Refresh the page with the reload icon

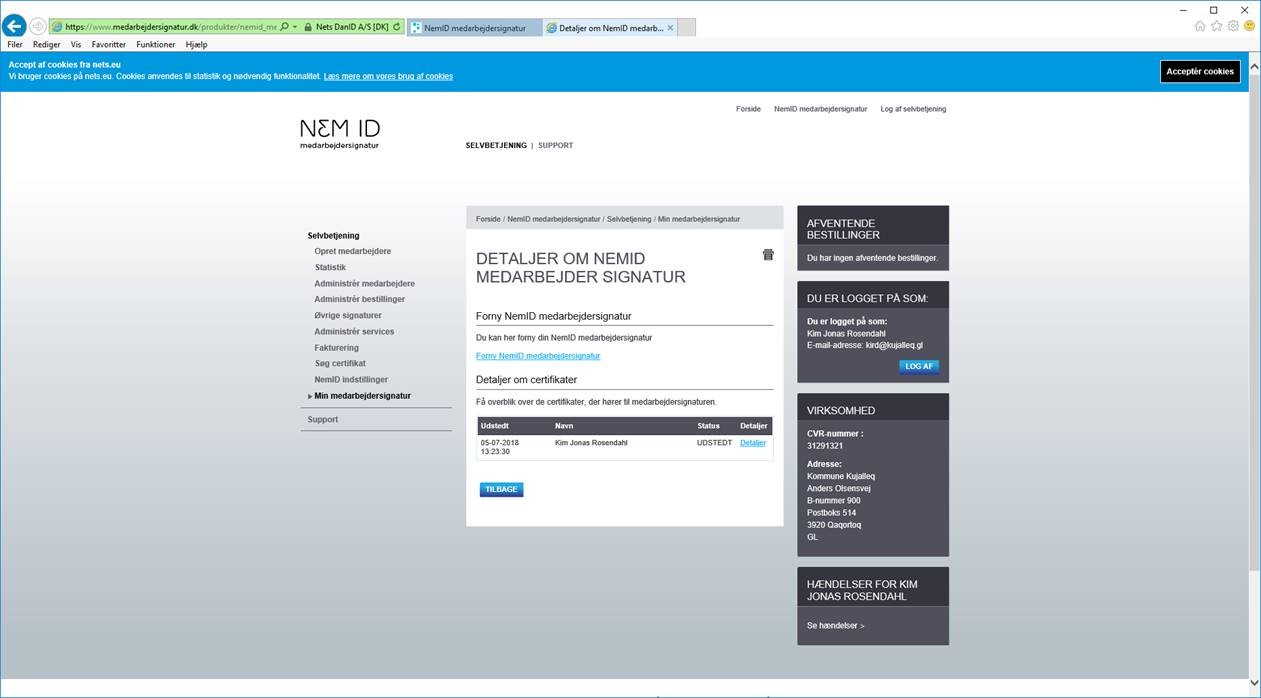pos(398,27)
